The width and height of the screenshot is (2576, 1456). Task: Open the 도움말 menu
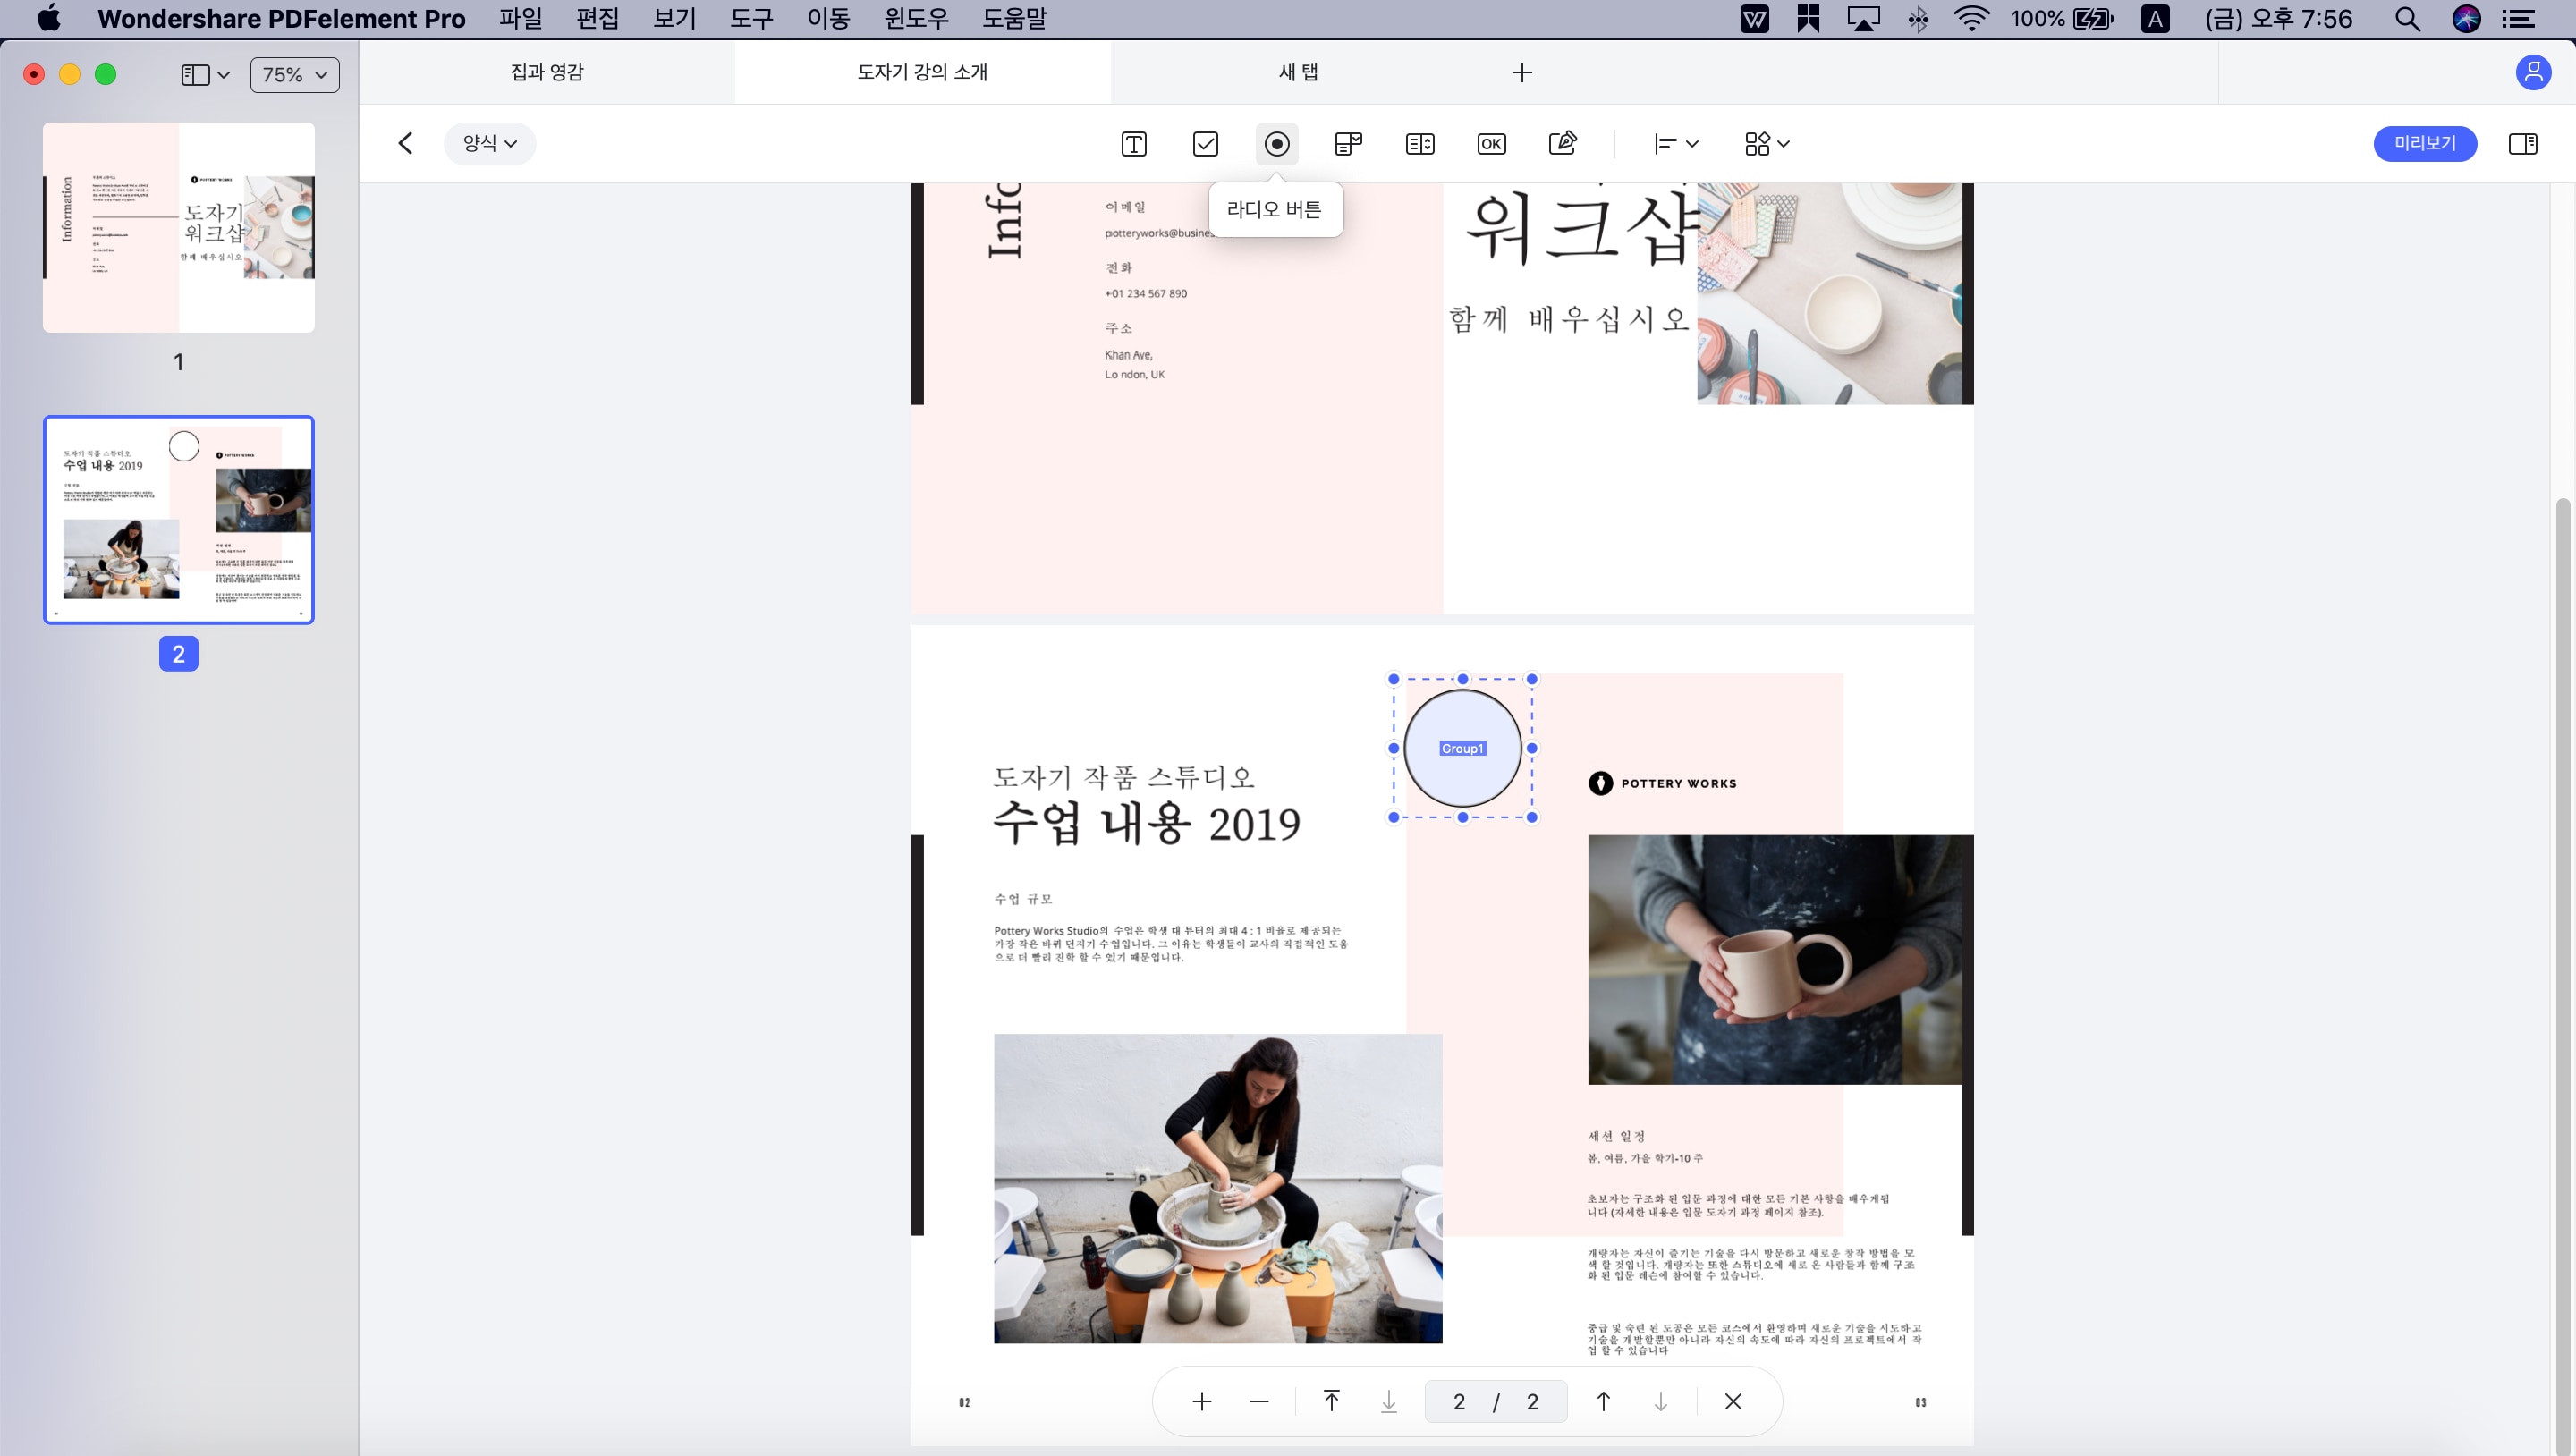coord(1014,18)
